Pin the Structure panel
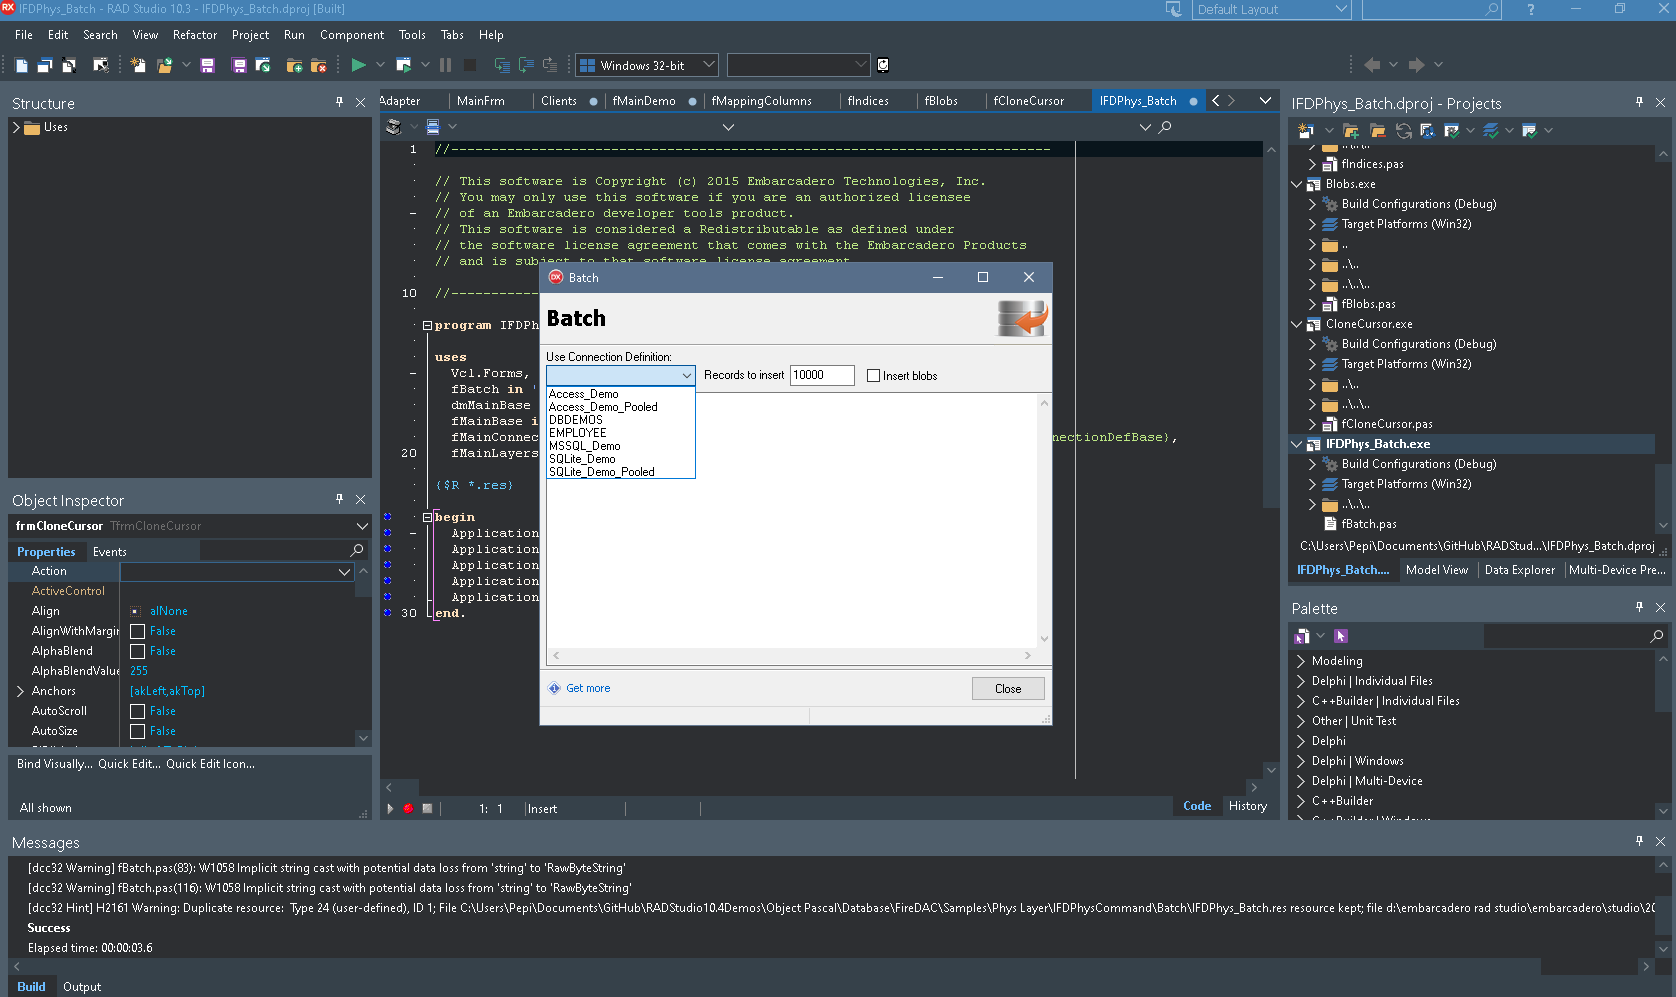The image size is (1676, 997). coord(340,102)
